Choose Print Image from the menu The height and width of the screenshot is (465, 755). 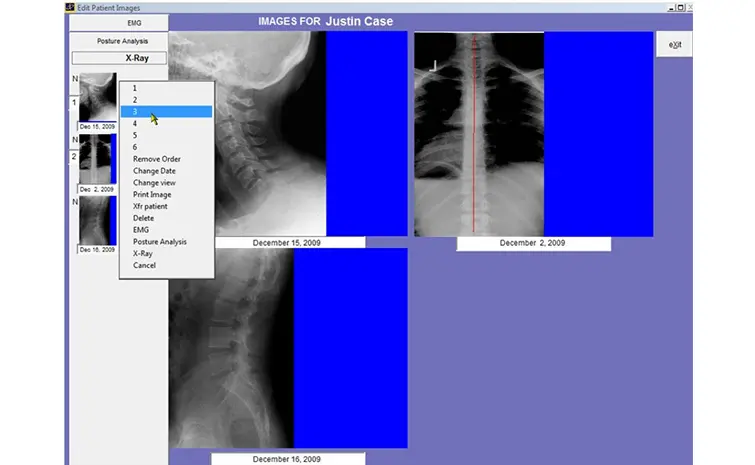pyautogui.click(x=166, y=194)
